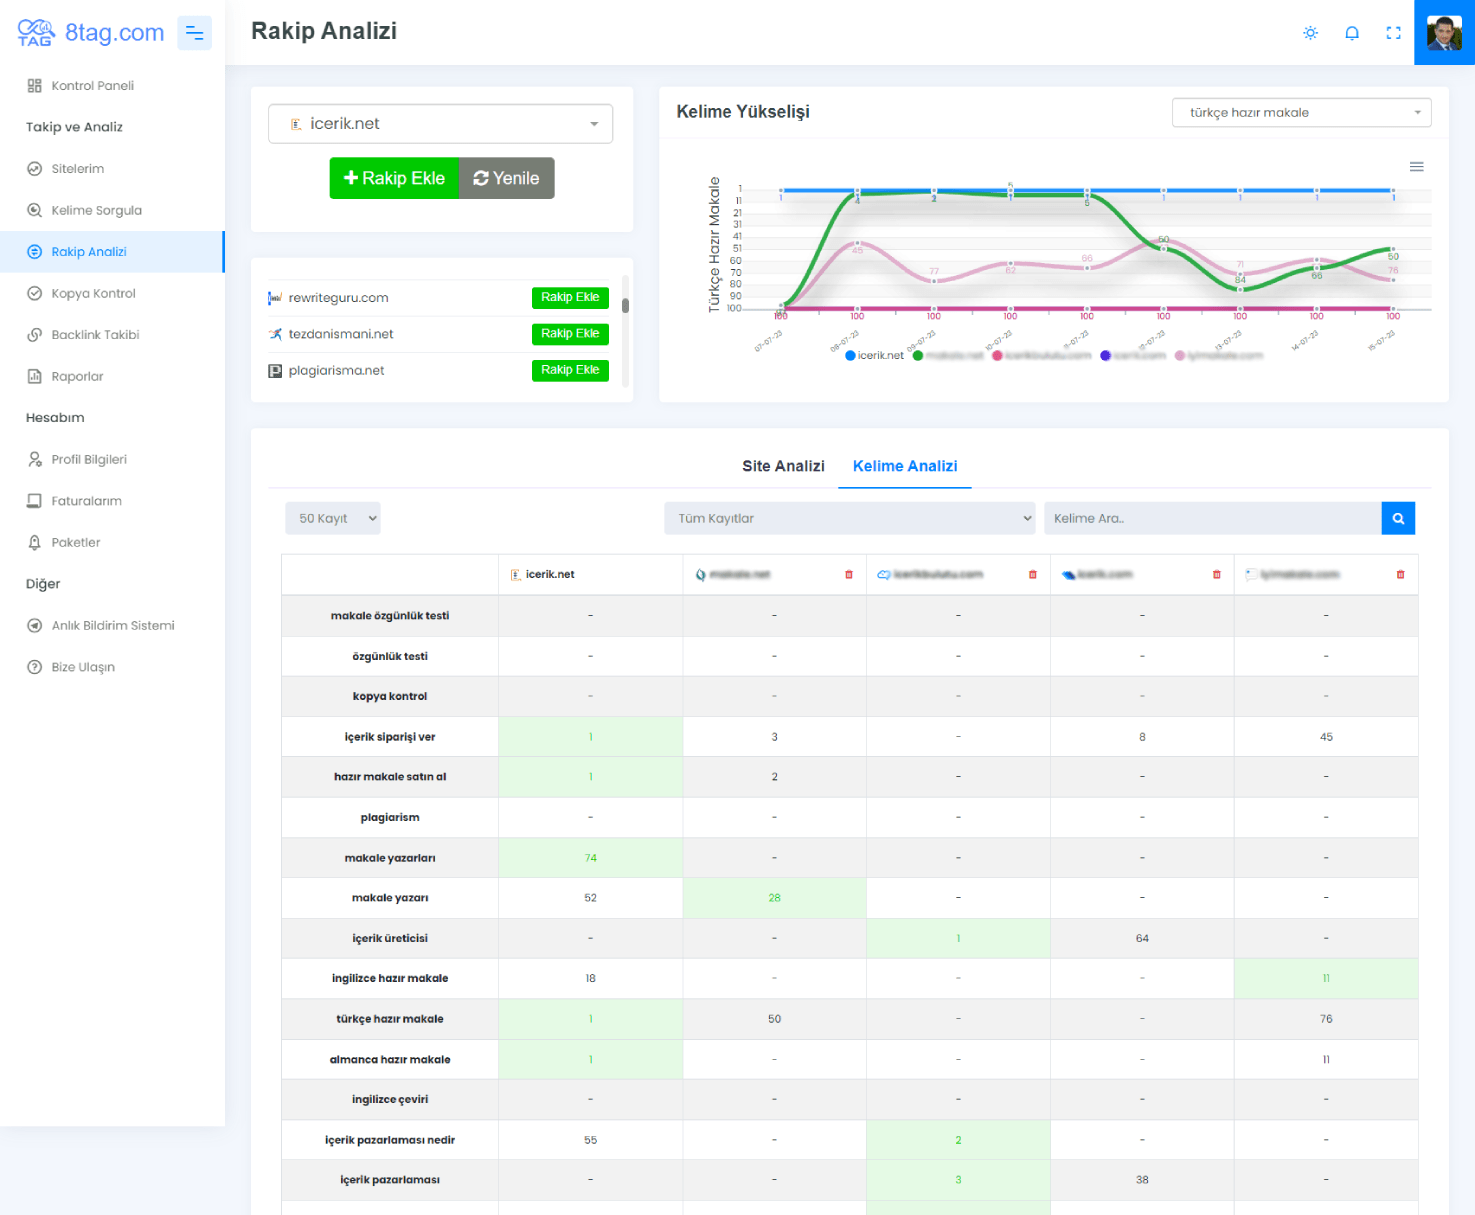Add tezdanismani.net as competitor
Image resolution: width=1475 pixels, height=1215 pixels.
(570, 334)
